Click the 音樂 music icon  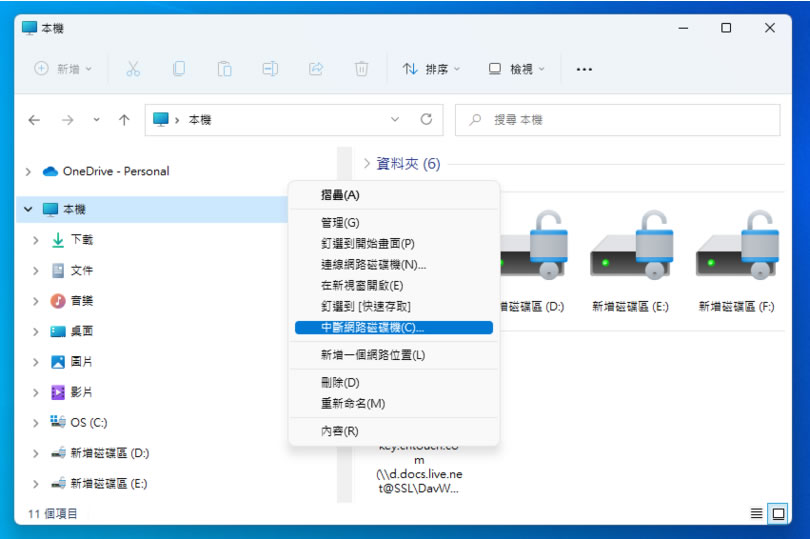click(58, 301)
